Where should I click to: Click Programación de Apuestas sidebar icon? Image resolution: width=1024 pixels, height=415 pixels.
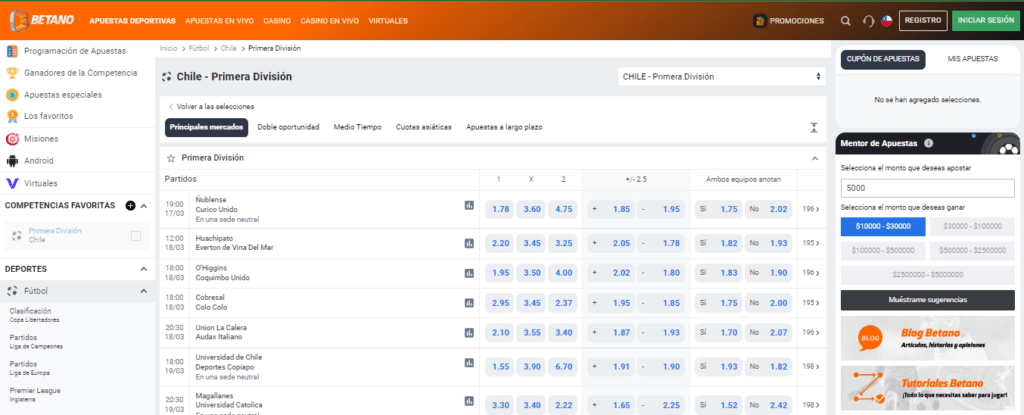click(12, 51)
